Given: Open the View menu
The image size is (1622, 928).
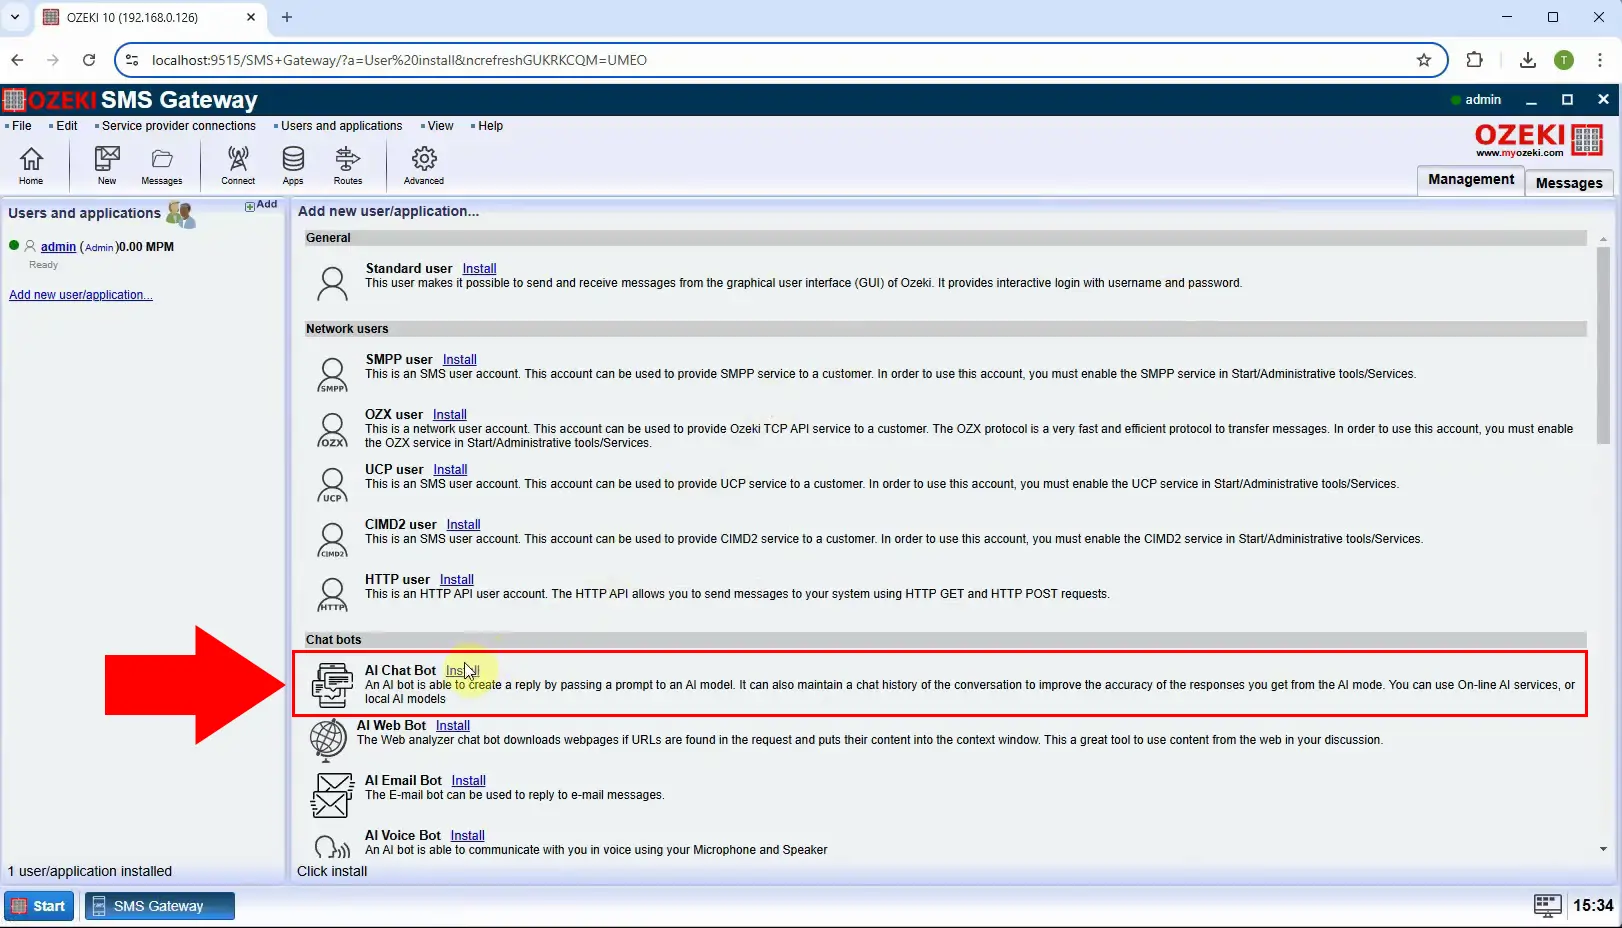Looking at the screenshot, I should click(440, 126).
